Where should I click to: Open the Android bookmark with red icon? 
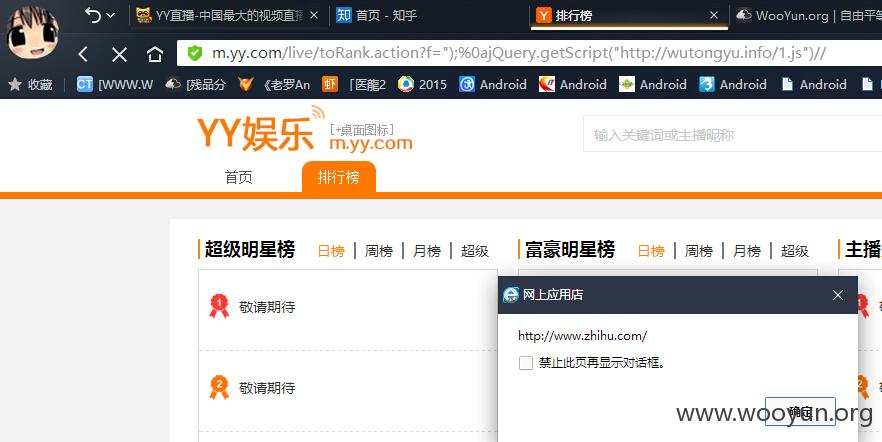pyautogui.click(x=573, y=84)
